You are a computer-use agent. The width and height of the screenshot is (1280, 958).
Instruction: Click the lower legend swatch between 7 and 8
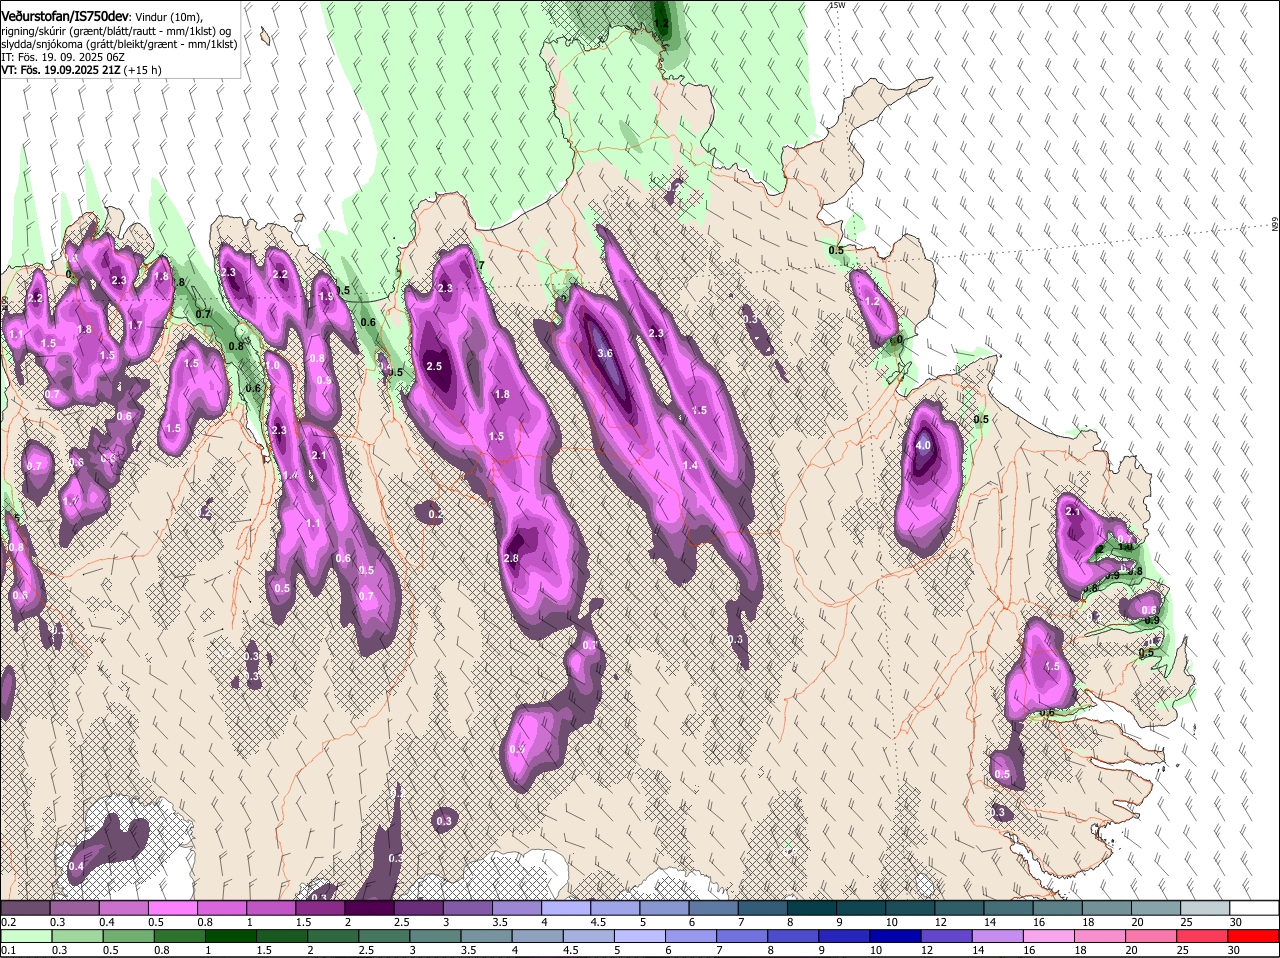click(x=743, y=936)
